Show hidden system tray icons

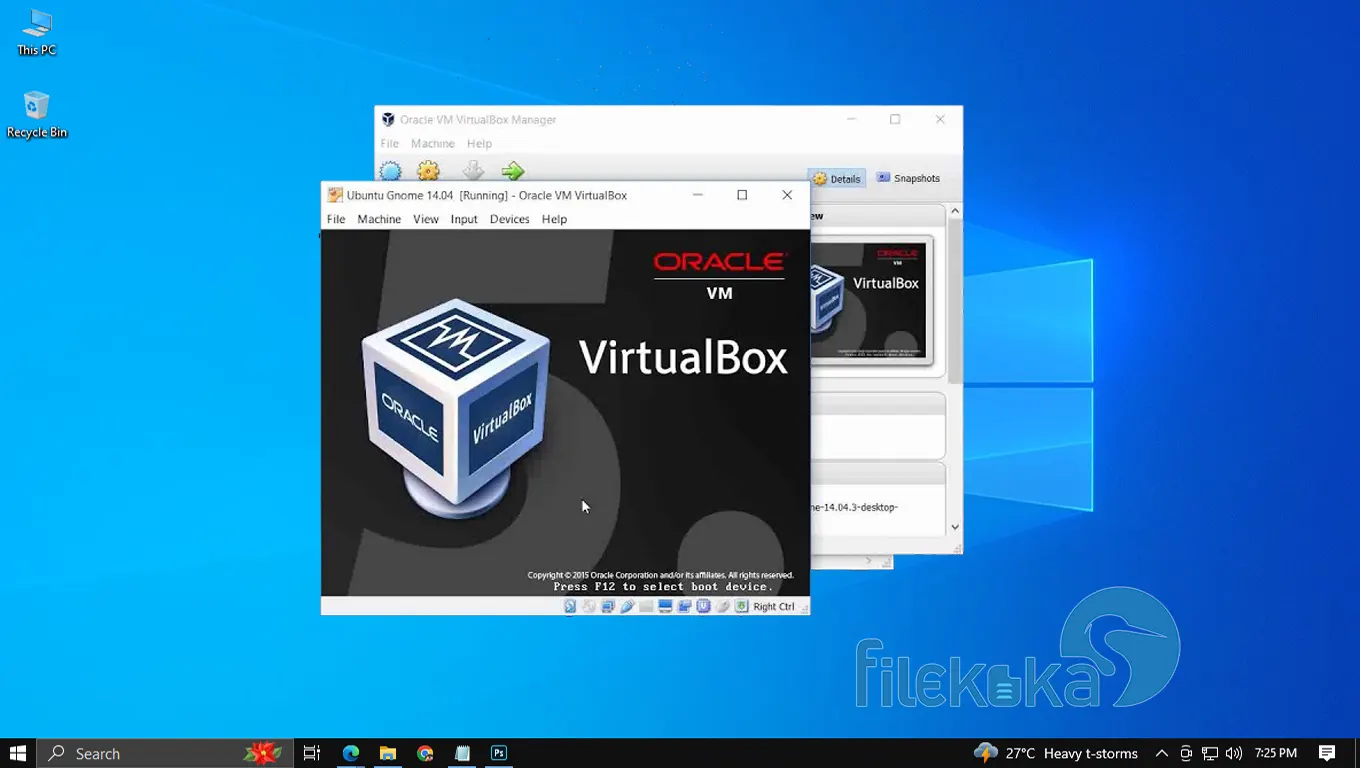[1162, 753]
